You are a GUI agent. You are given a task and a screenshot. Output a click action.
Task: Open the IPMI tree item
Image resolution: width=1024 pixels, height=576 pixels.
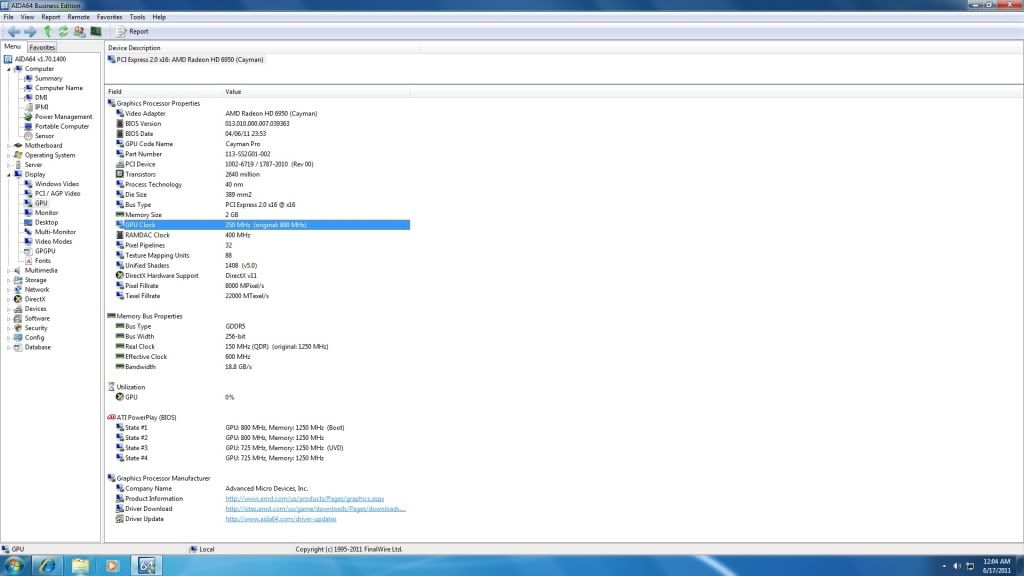pyautogui.click(x=42, y=107)
